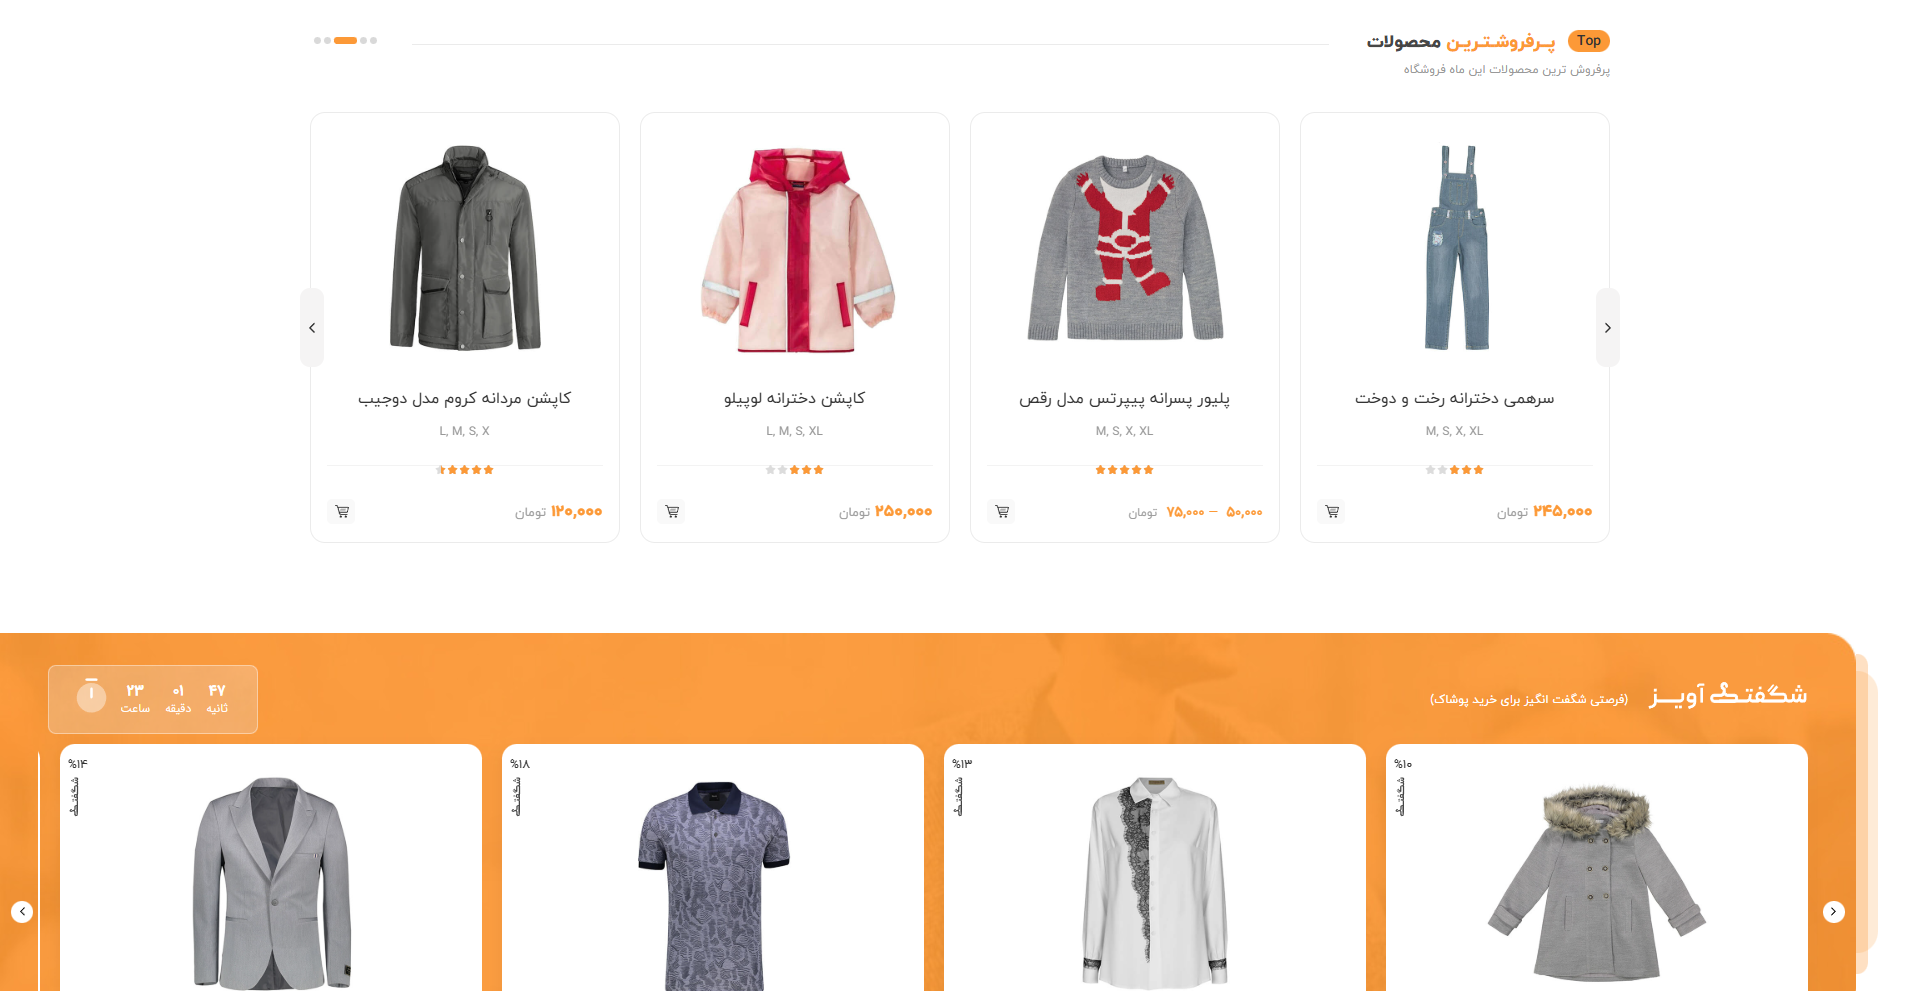1920x991 pixels.
Task: Click the stopwatch icon in countdown timer
Action: point(91,695)
